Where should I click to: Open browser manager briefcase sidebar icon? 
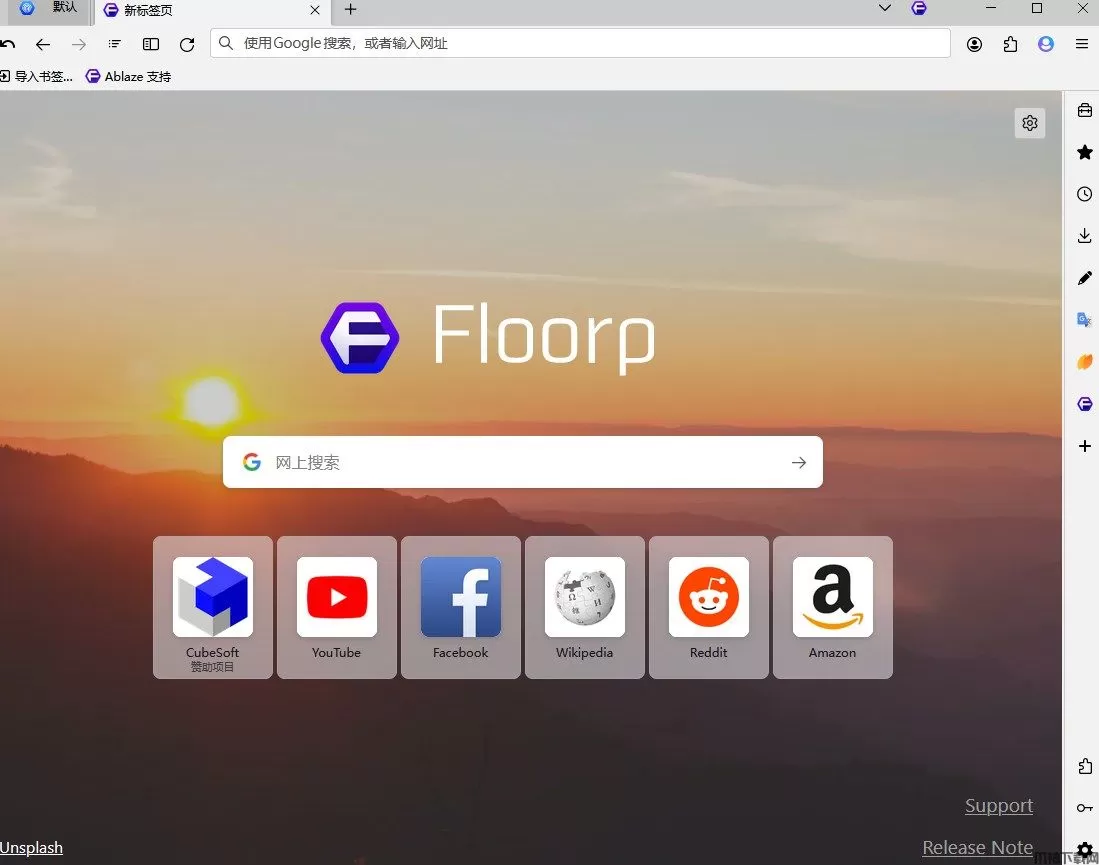click(1084, 110)
